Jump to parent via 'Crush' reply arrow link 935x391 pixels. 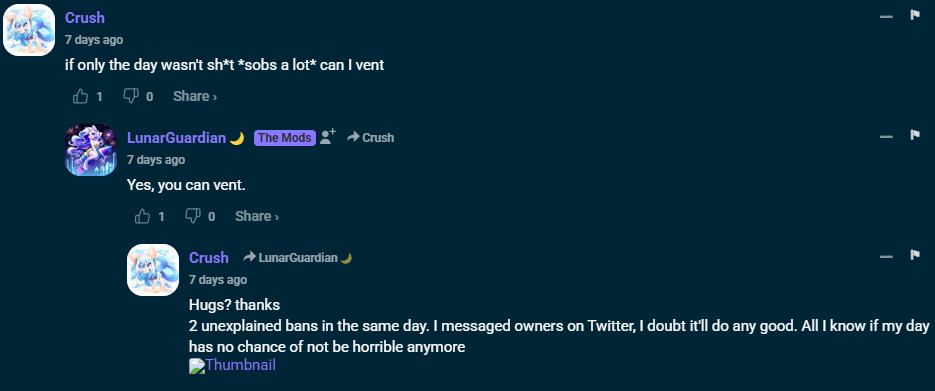coord(370,138)
